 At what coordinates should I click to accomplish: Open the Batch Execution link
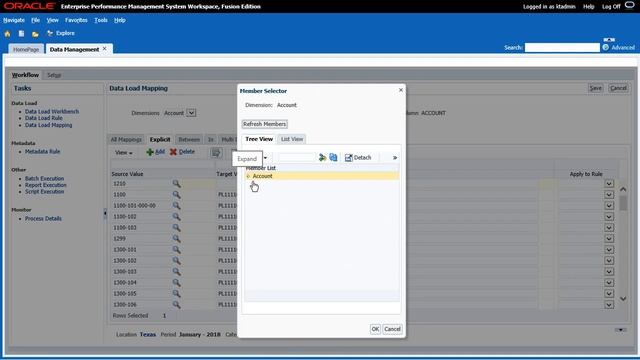tap(44, 178)
